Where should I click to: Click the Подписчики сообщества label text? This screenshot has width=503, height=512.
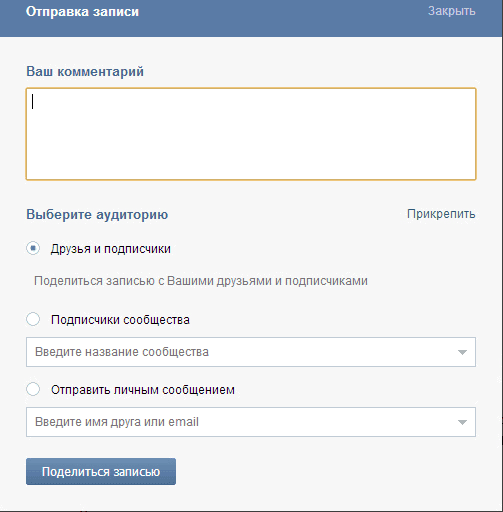[120, 320]
